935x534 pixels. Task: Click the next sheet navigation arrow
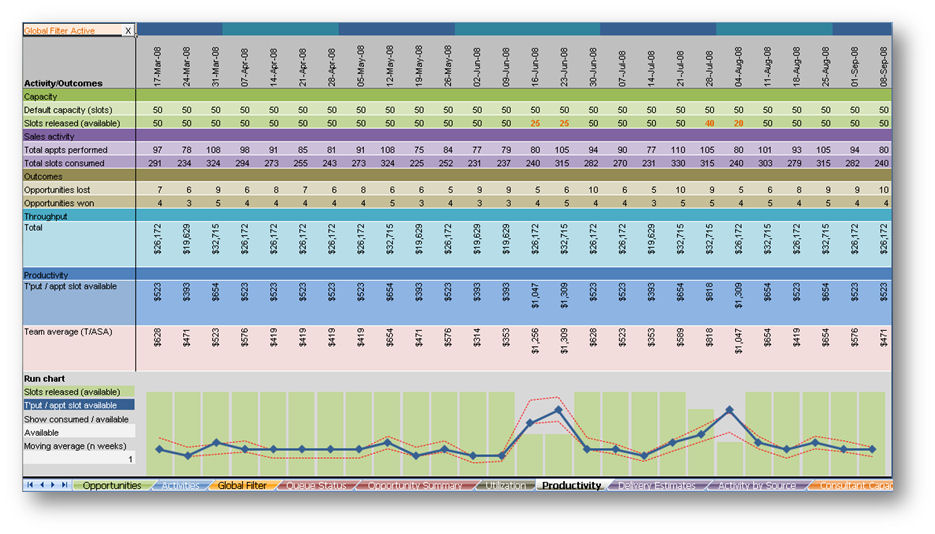(53, 485)
